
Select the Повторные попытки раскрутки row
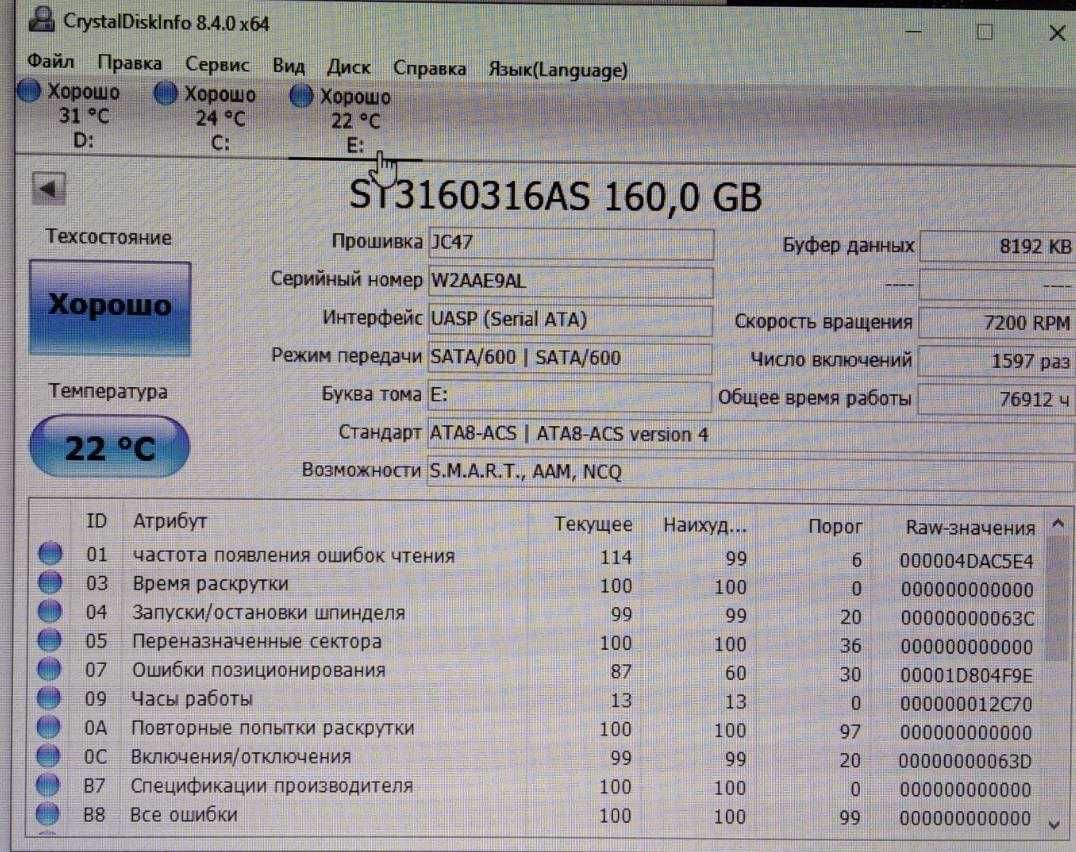coord(537,731)
